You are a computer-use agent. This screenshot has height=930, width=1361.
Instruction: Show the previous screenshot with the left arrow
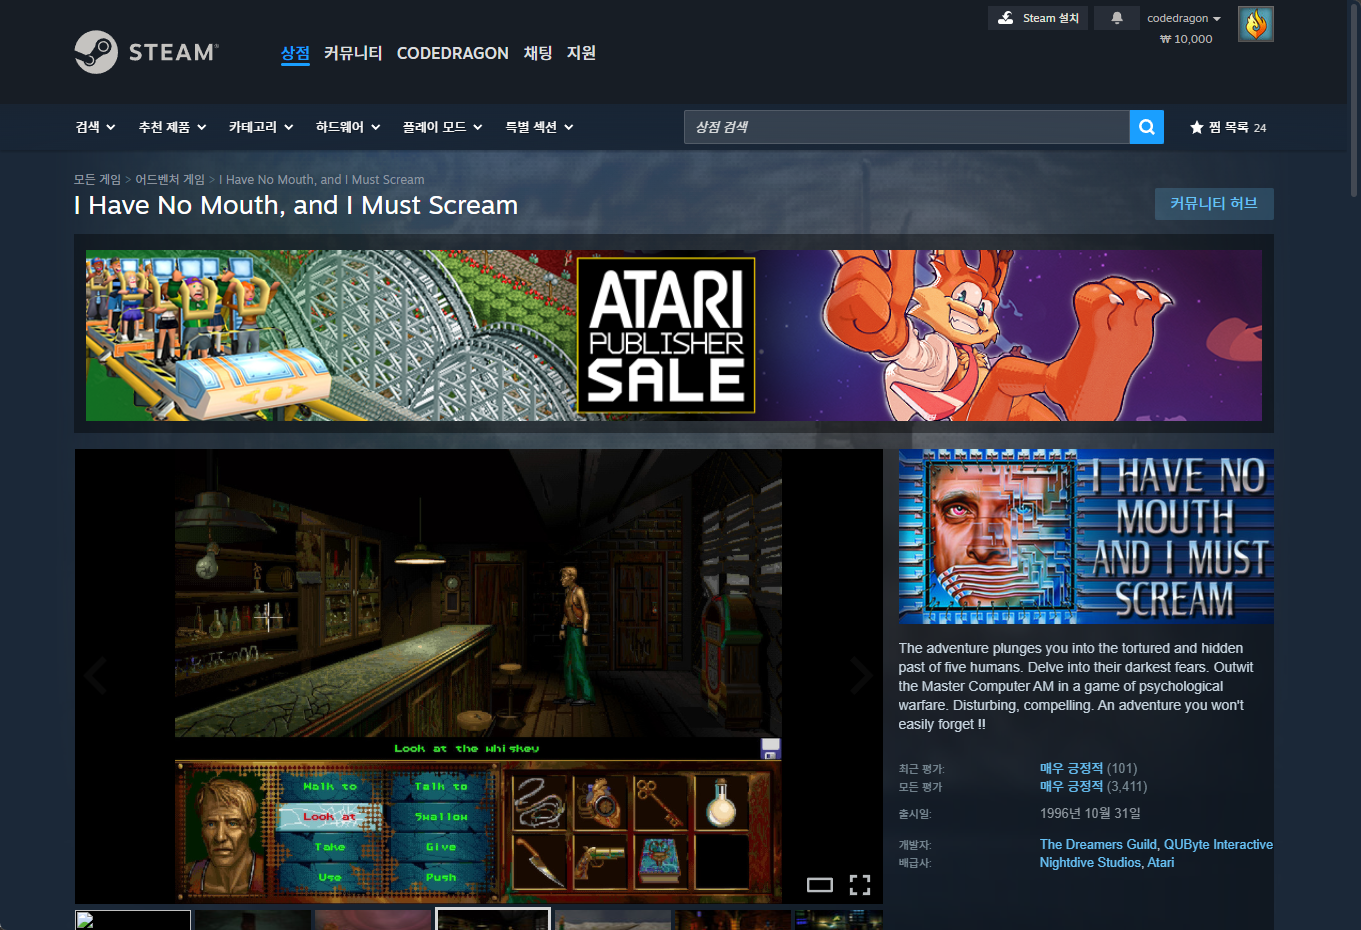pos(95,676)
